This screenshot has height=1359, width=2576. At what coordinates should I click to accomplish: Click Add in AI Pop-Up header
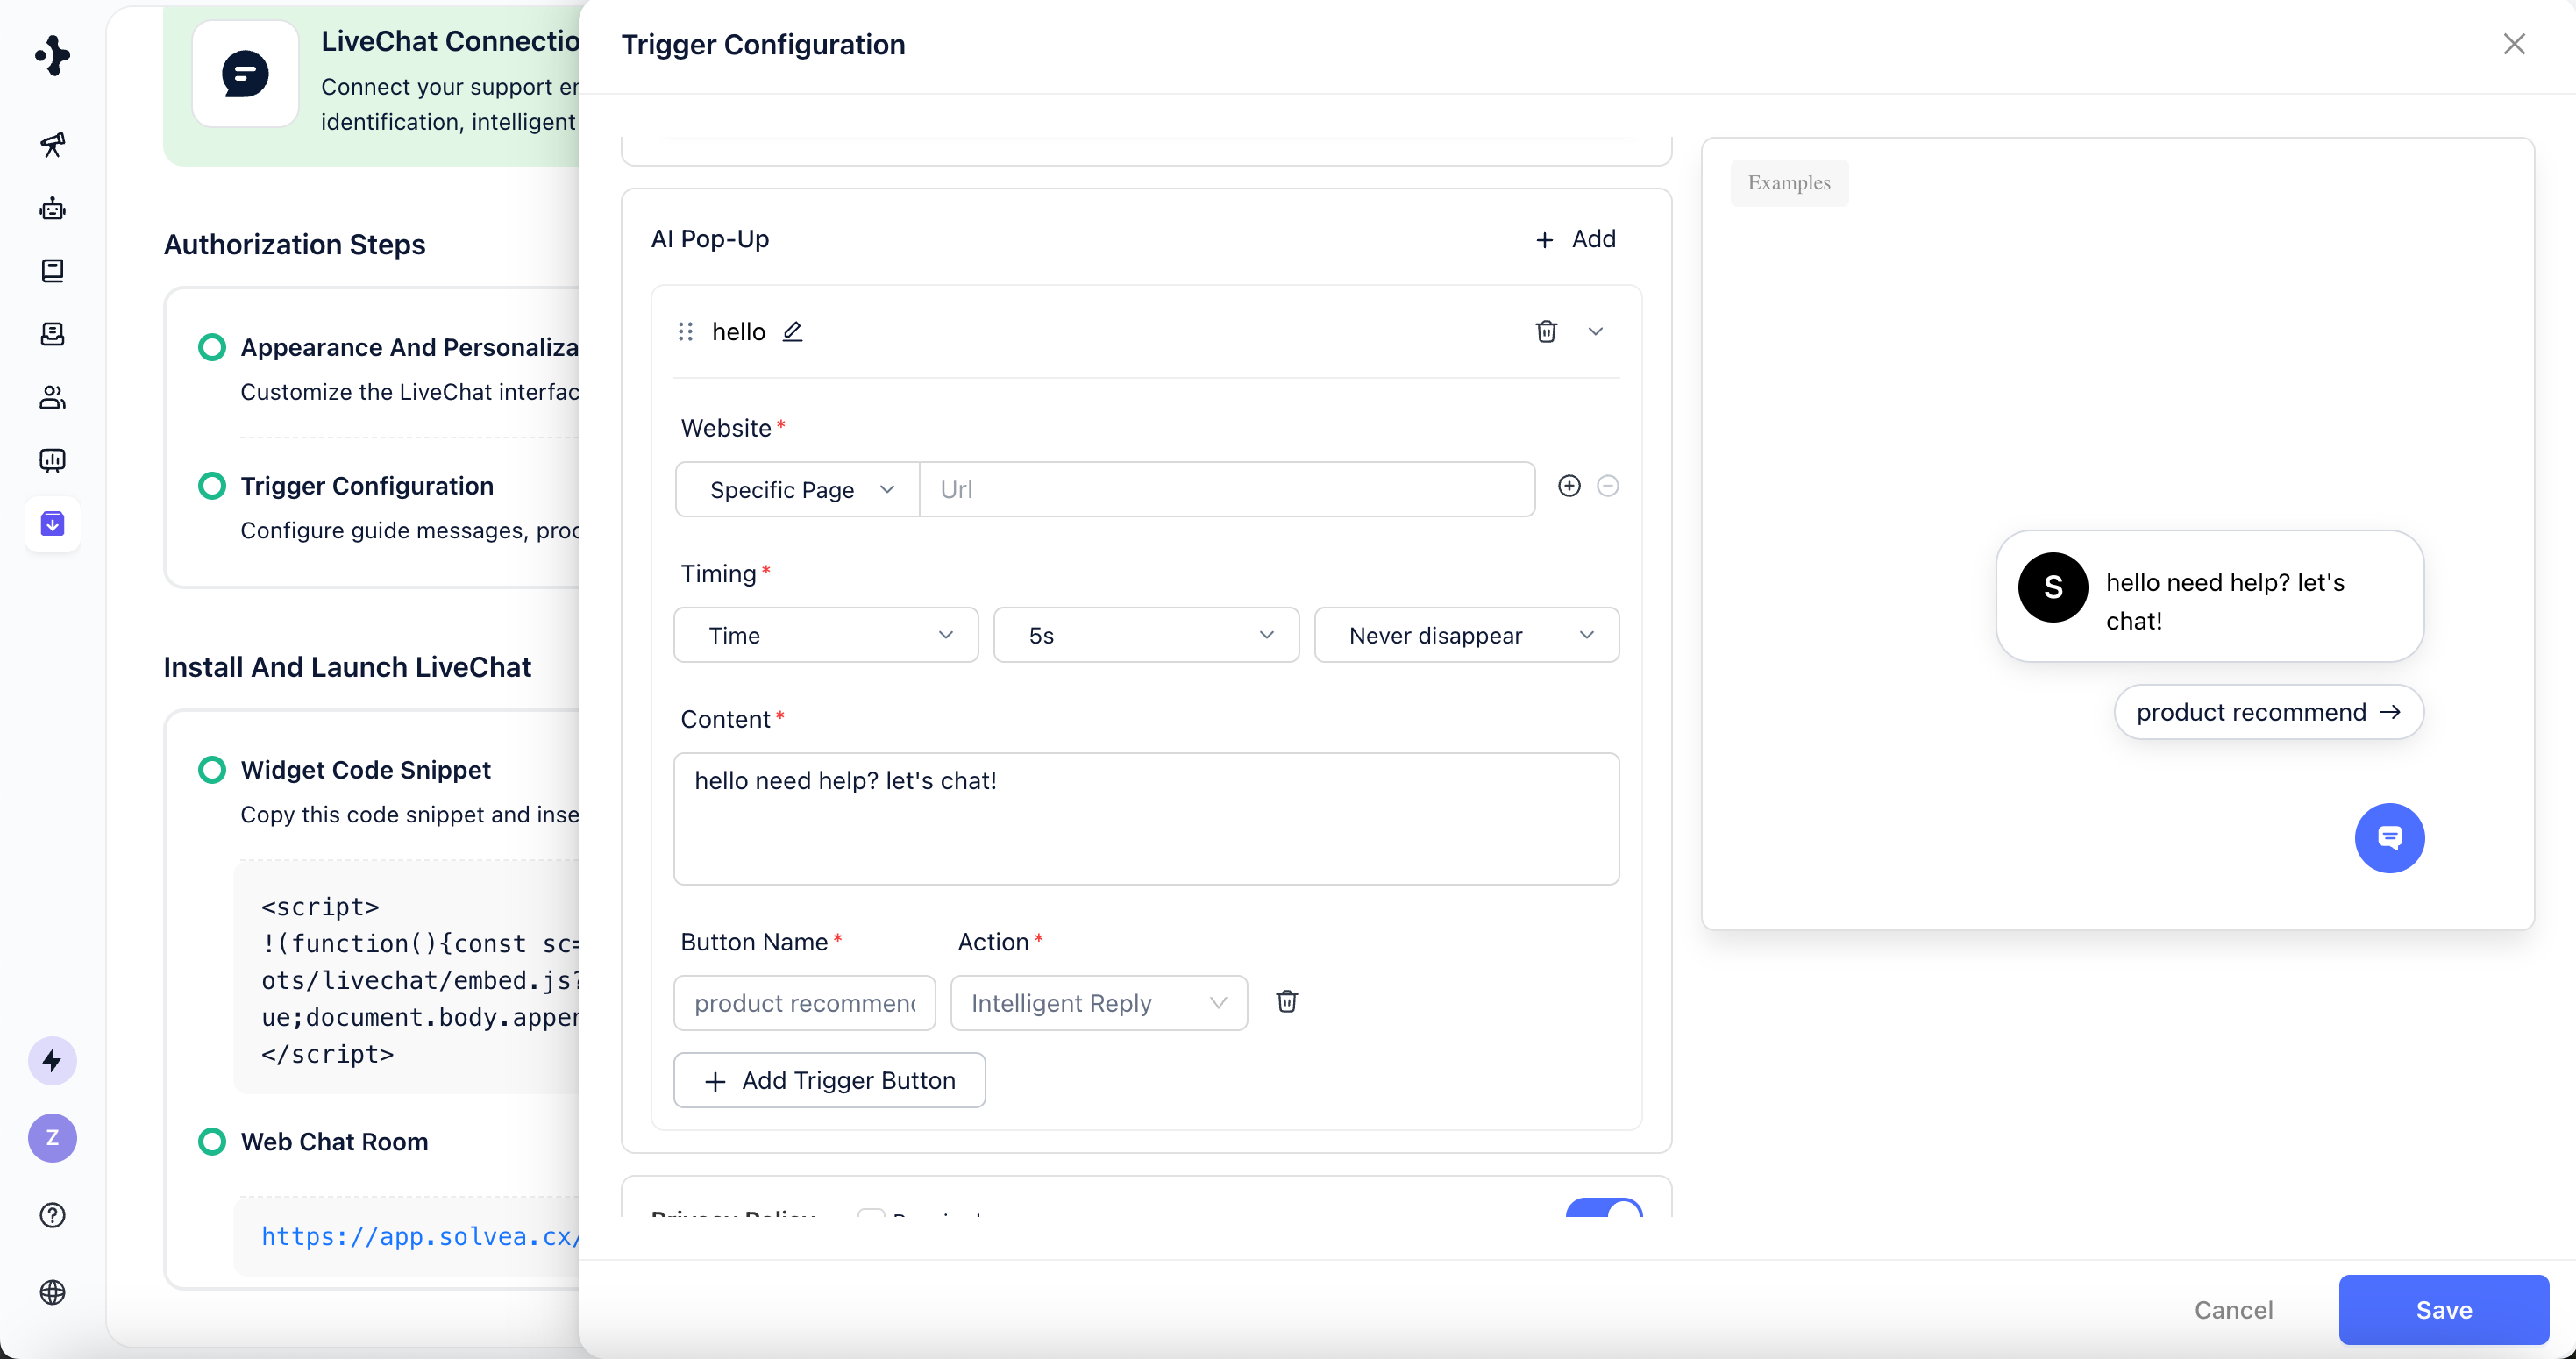(1575, 239)
